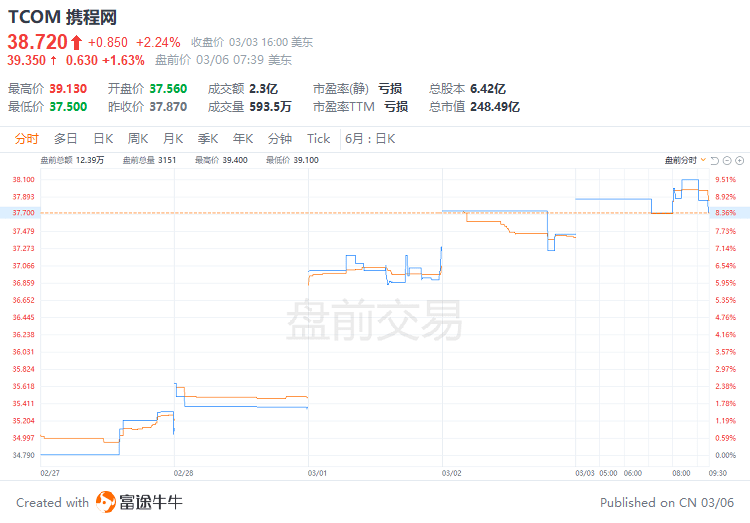Click the 9.51% top percentage label

pyautogui.click(x=726, y=179)
